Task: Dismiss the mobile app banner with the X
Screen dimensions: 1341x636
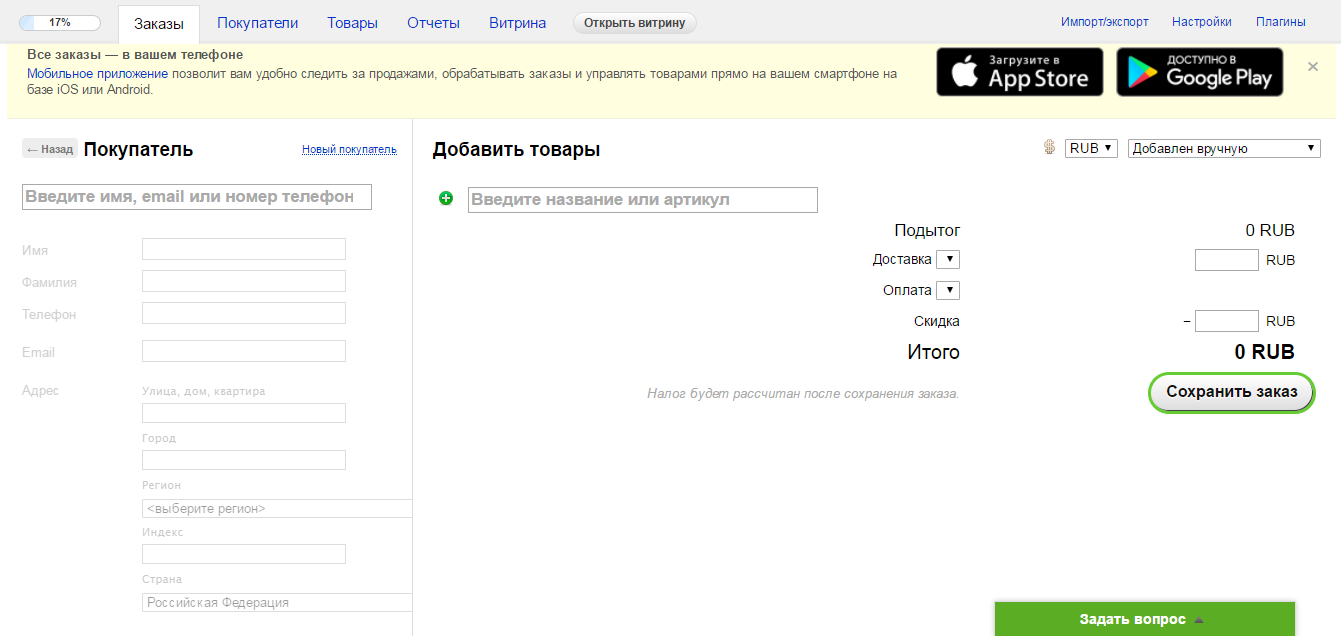Action: 1312,66
